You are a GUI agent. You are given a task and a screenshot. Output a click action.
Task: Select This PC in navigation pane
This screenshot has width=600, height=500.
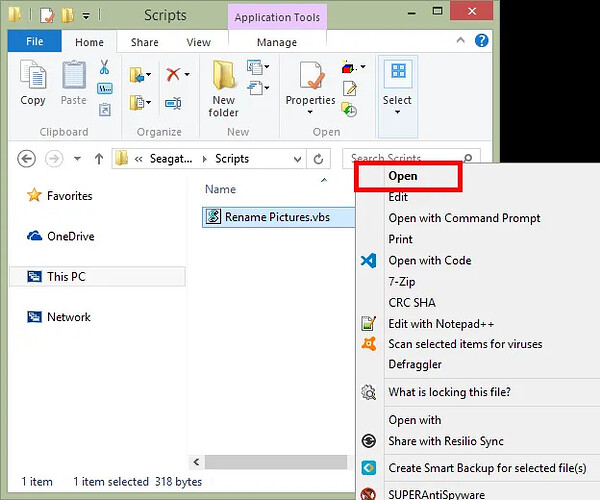(66, 277)
